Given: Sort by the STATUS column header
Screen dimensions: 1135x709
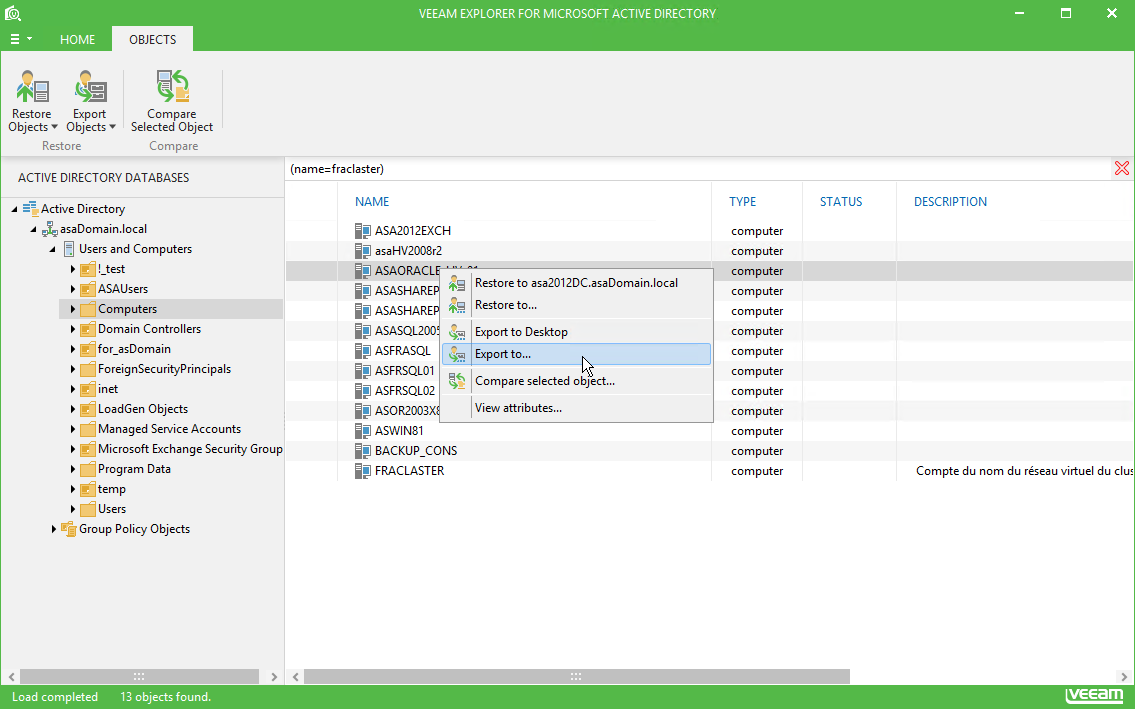Looking at the screenshot, I should (x=841, y=201).
